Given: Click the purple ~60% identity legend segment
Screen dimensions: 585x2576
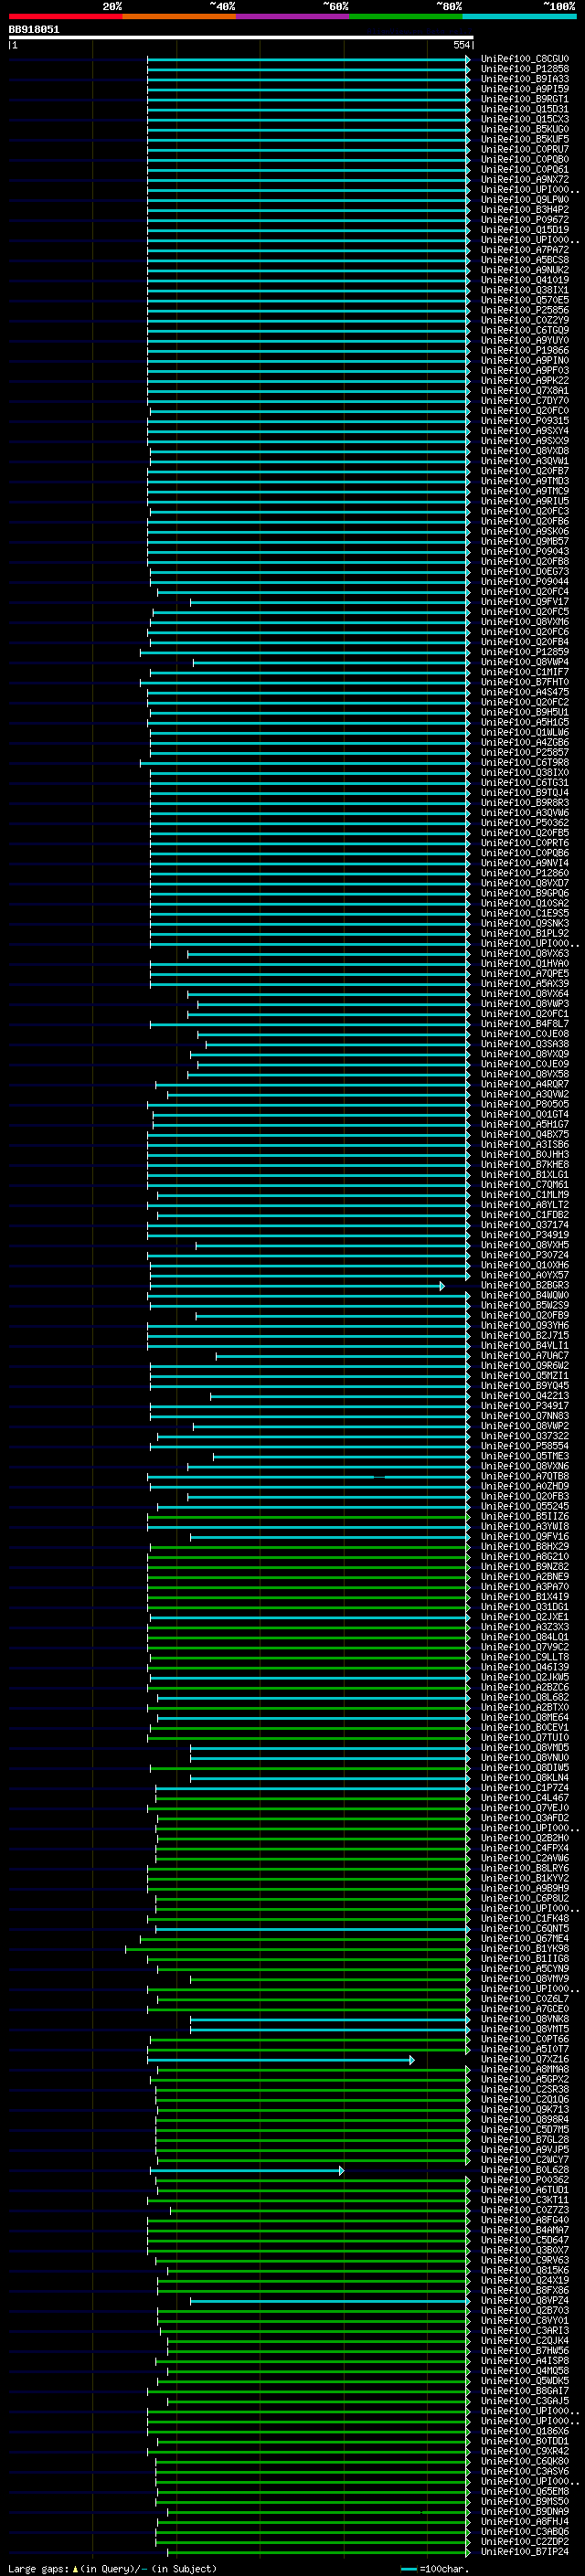Looking at the screenshot, I should (x=293, y=16).
